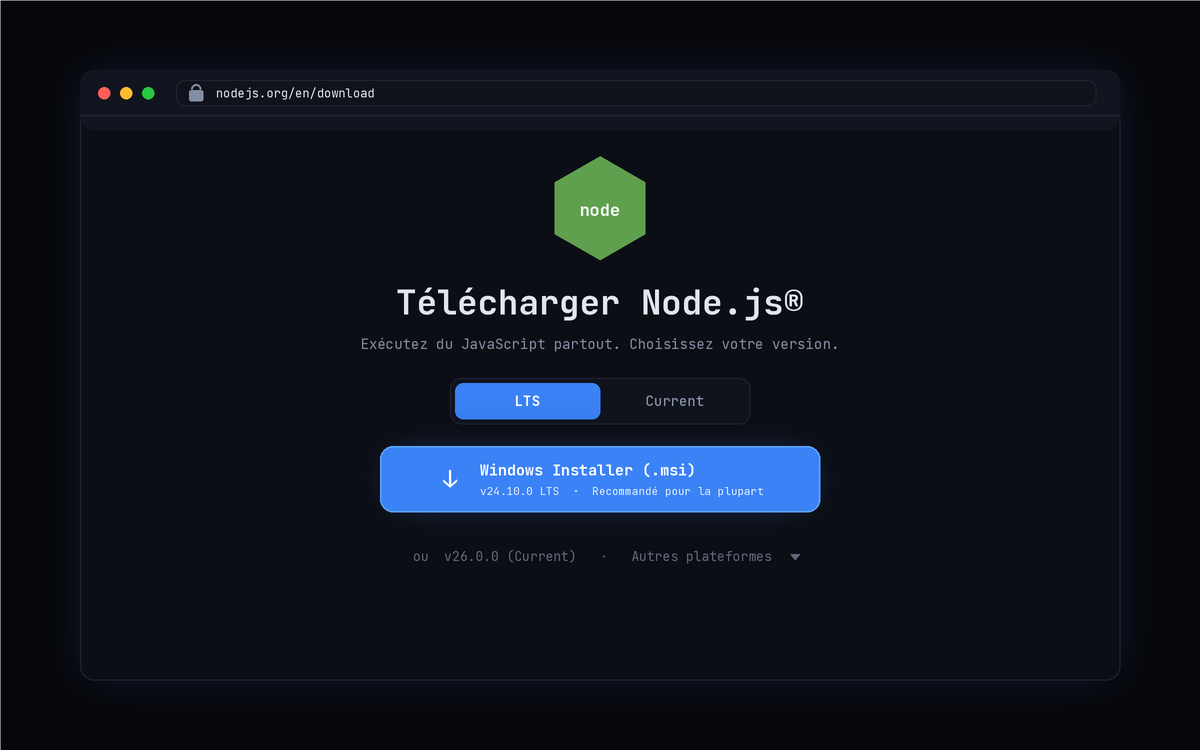Expand the Autres plateformes dropdown arrow

point(795,557)
